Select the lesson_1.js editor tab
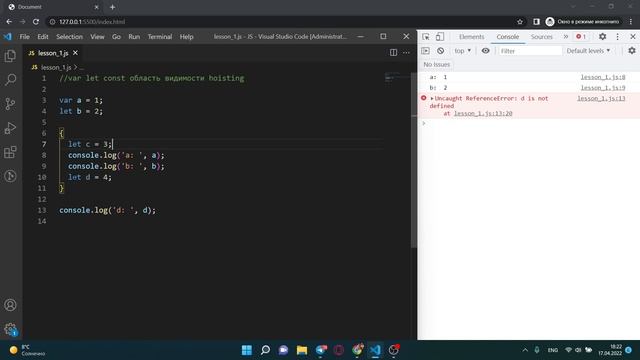 pos(53,53)
